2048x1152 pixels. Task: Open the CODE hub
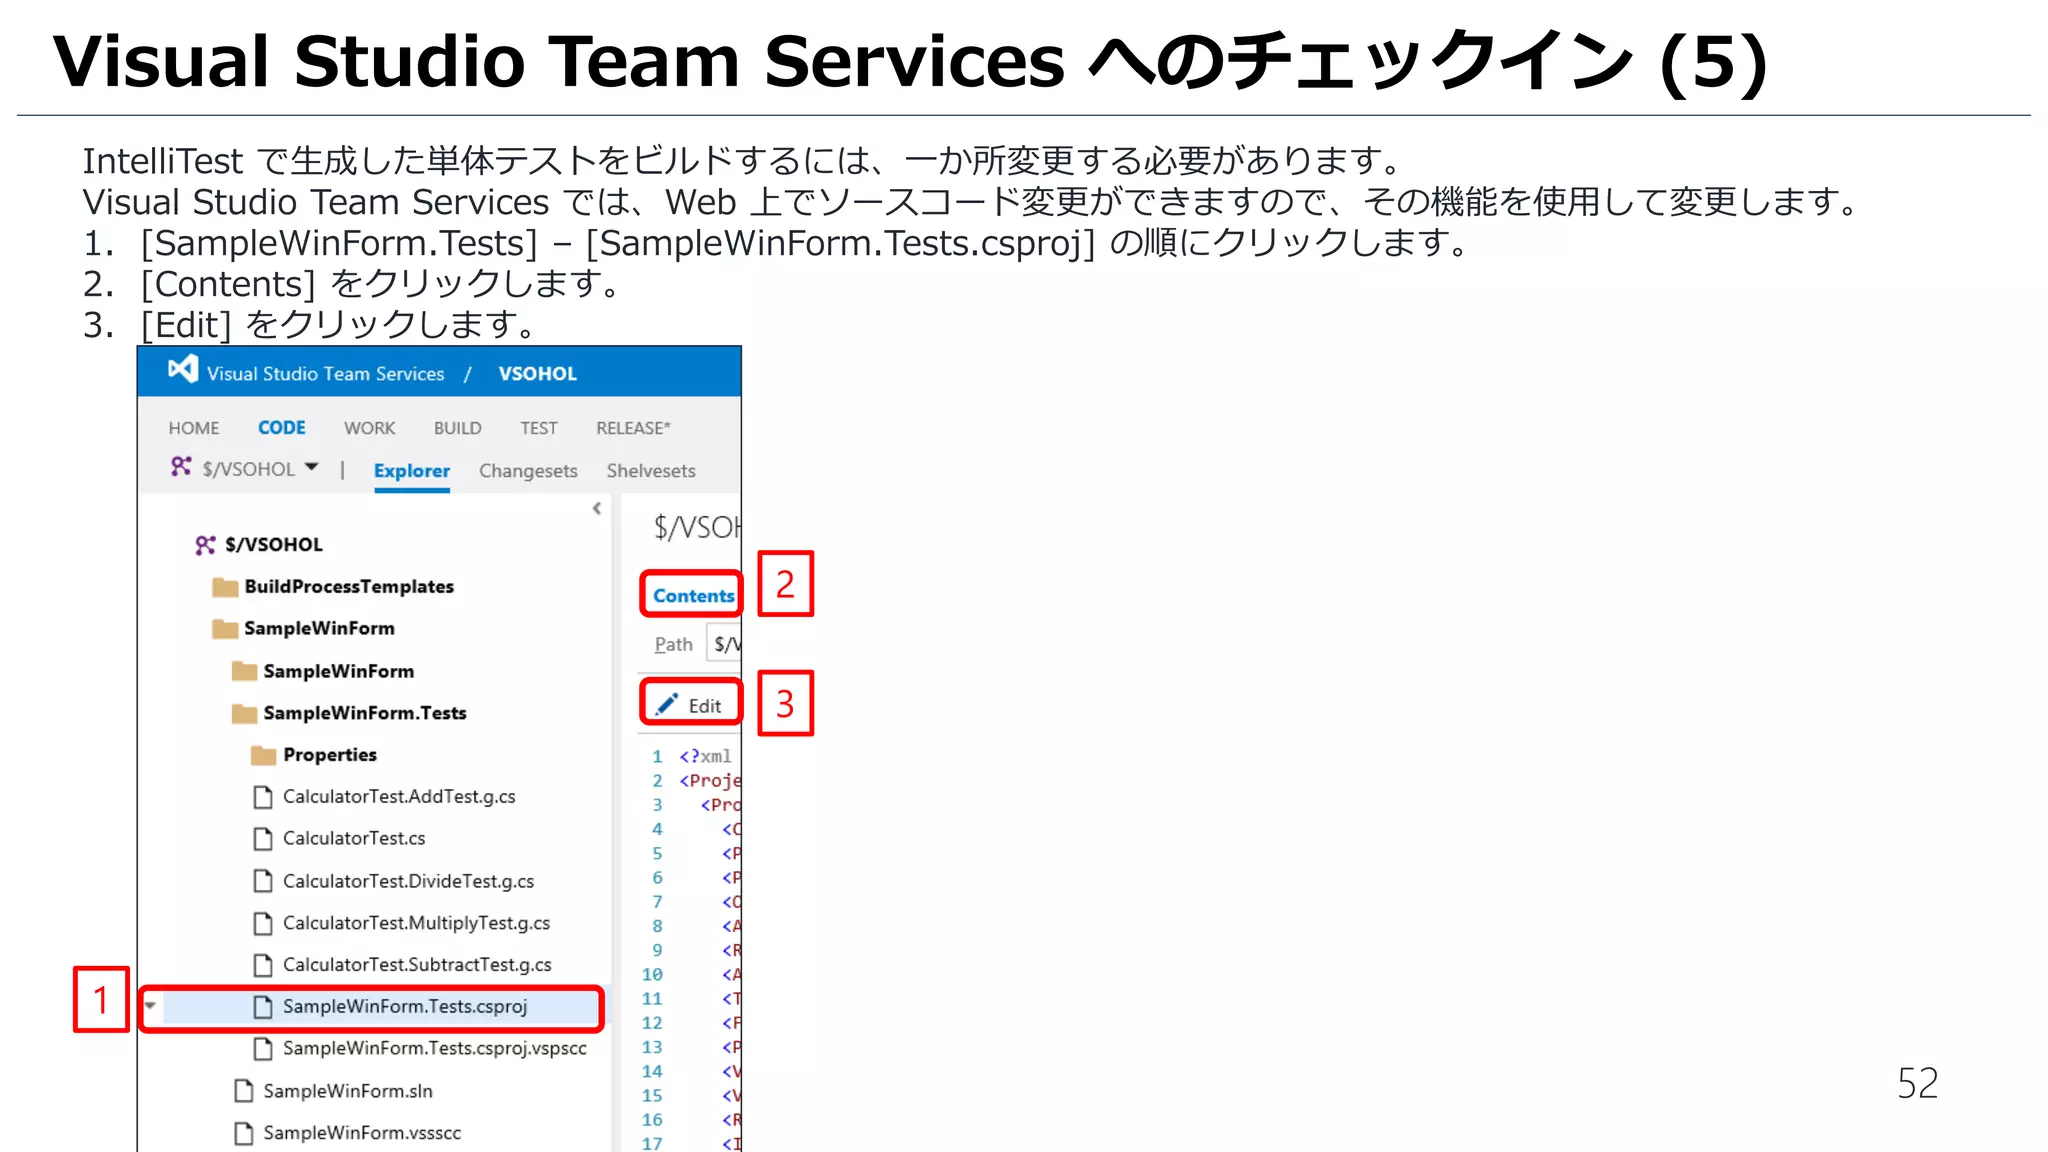point(282,428)
